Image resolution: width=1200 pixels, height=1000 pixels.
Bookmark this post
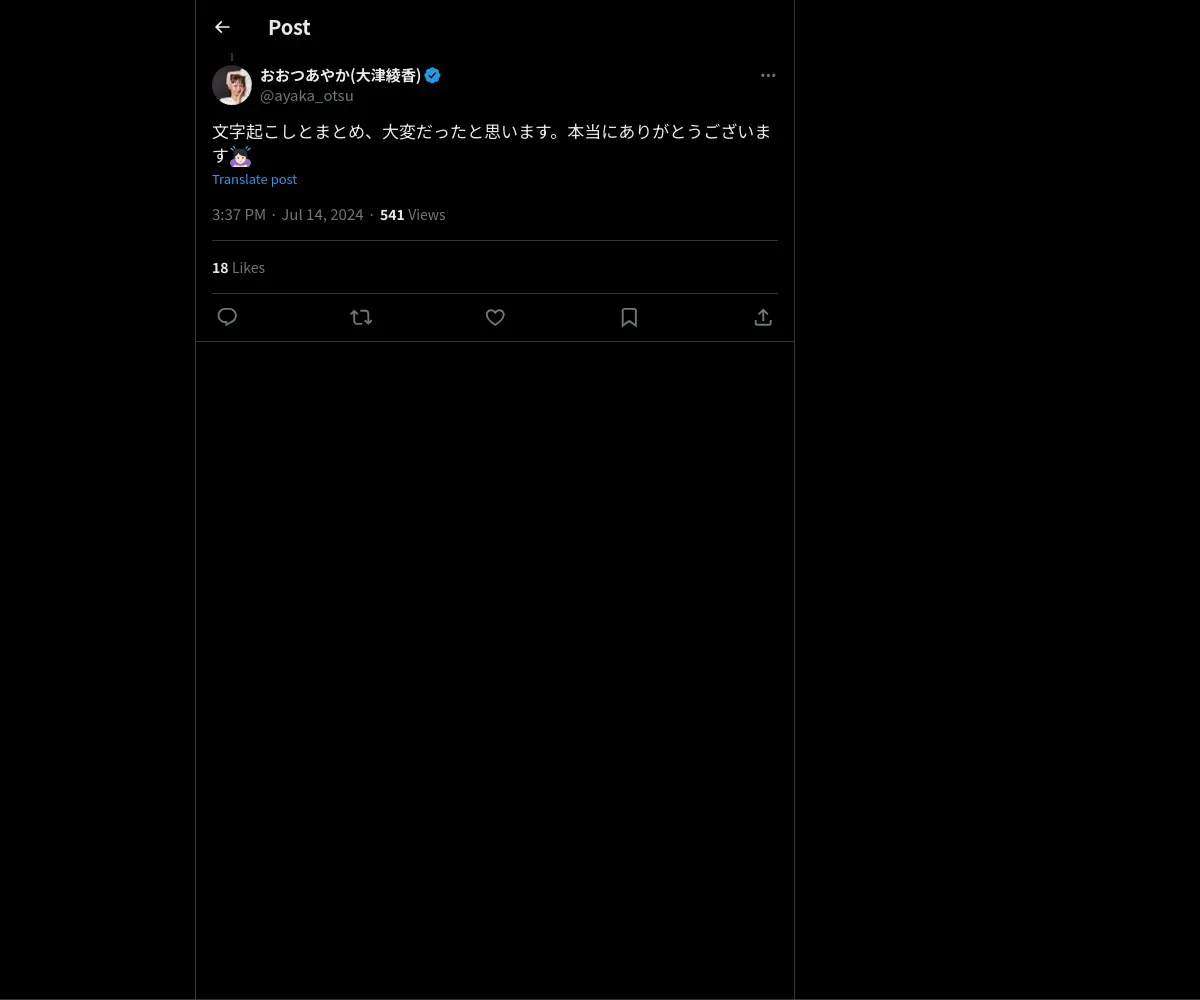(629, 317)
